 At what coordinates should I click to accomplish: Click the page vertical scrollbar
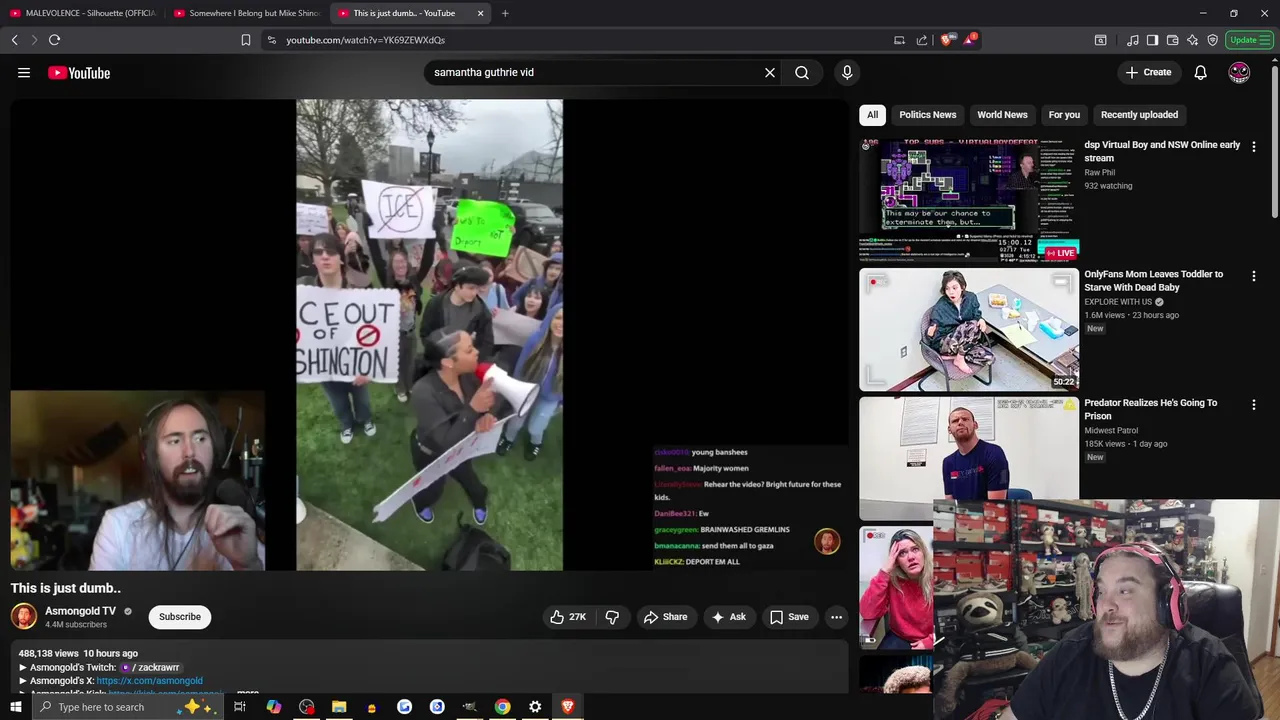[x=1274, y=140]
